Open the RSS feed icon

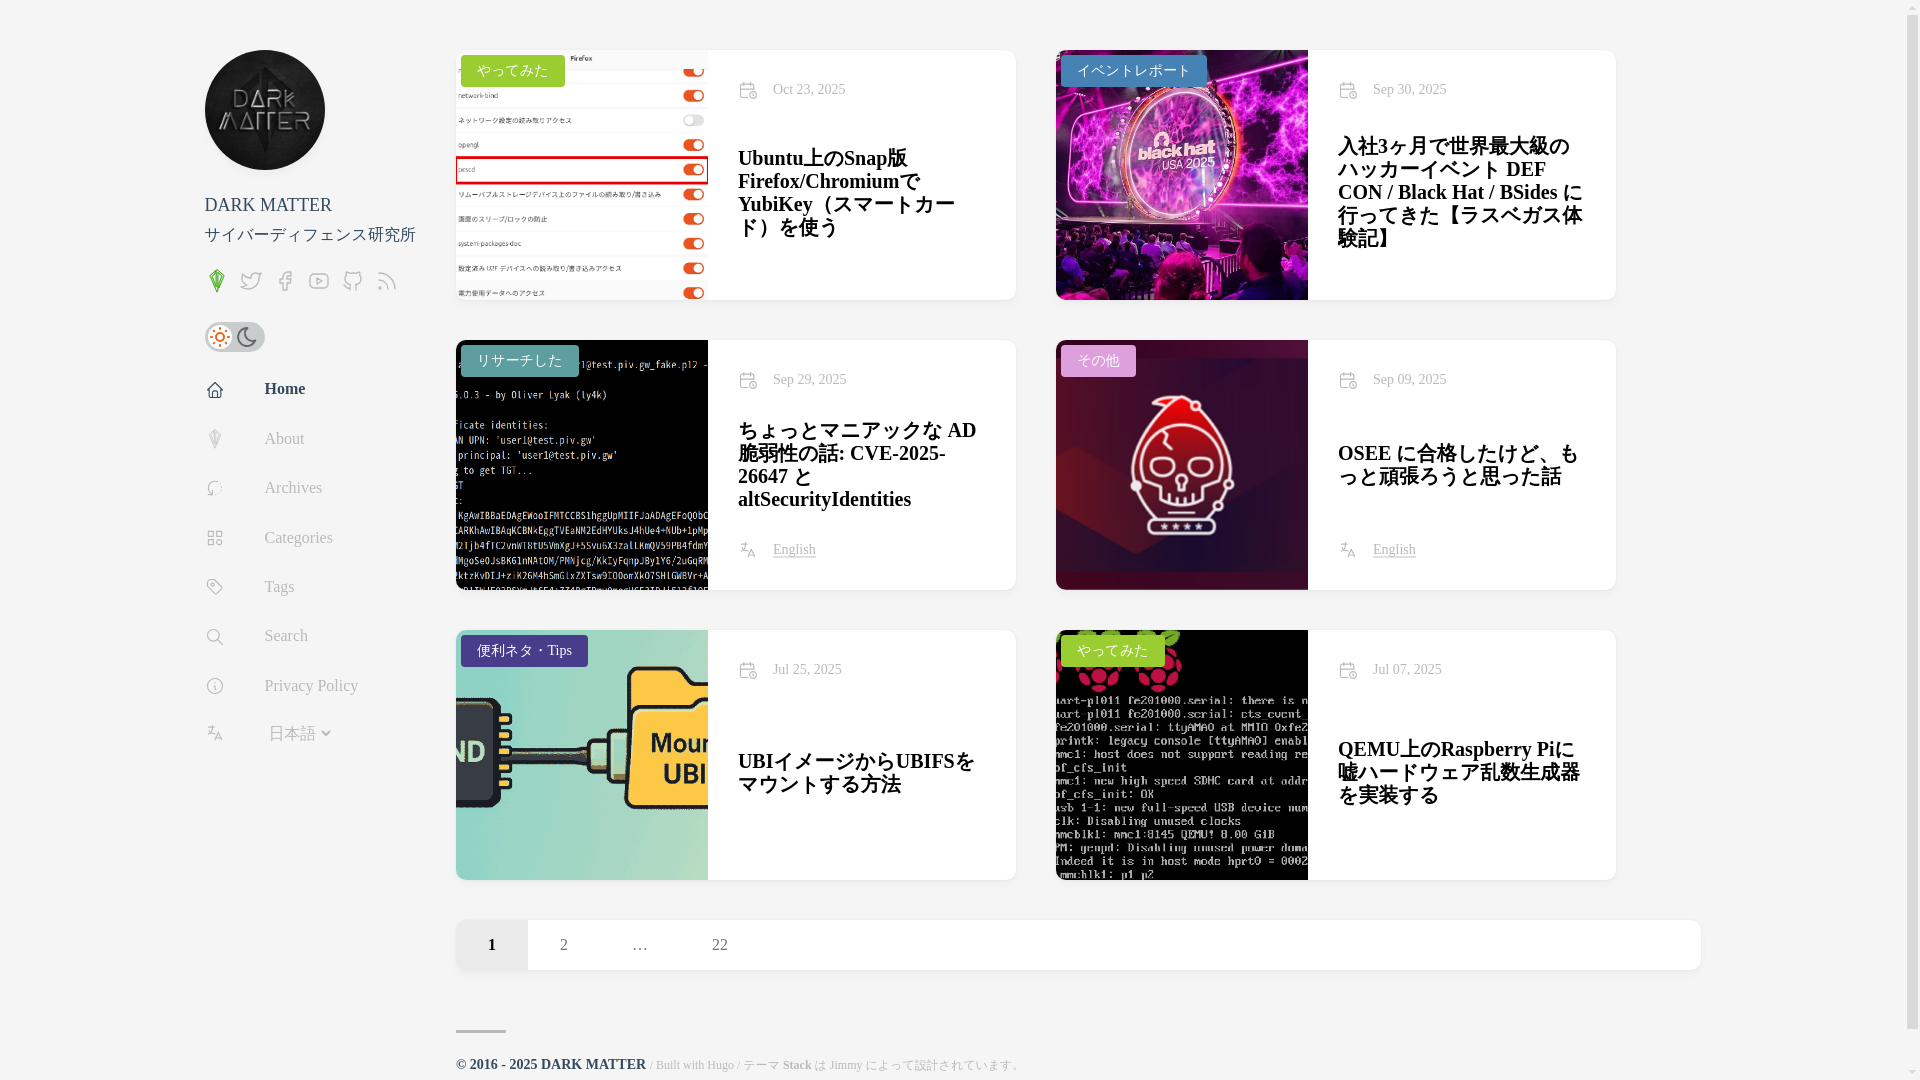coord(387,282)
